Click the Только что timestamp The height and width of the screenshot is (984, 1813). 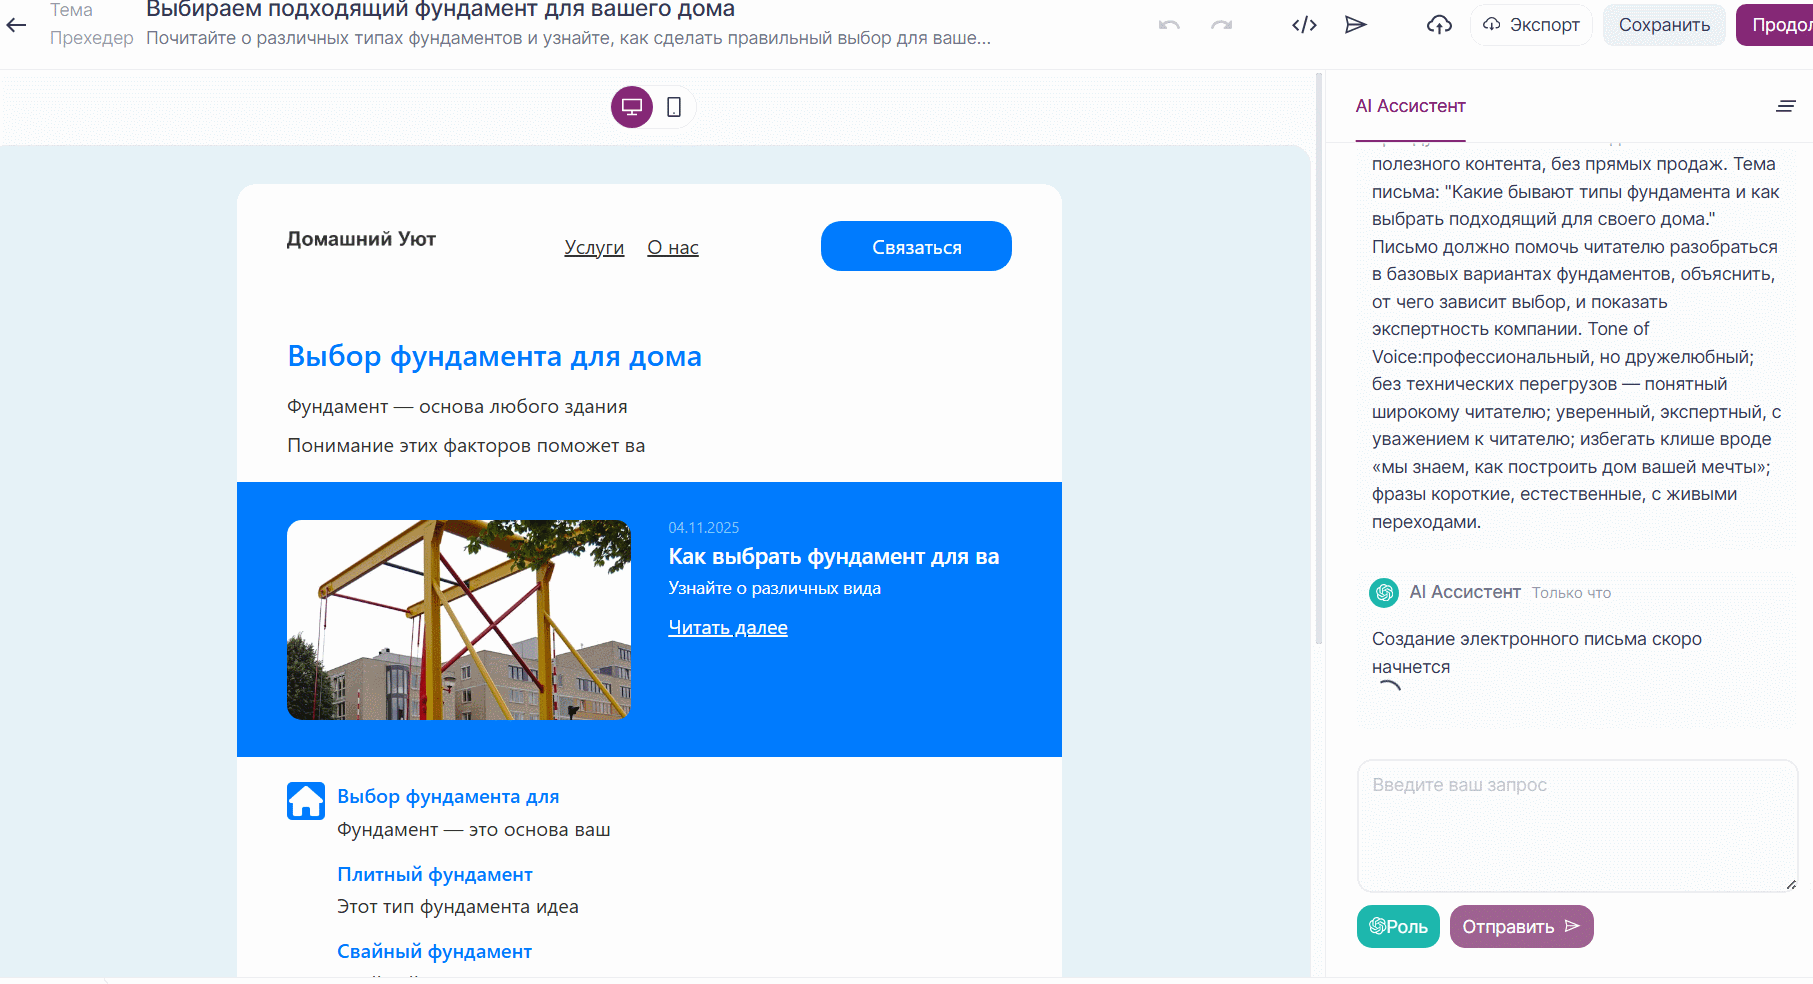point(1572,593)
